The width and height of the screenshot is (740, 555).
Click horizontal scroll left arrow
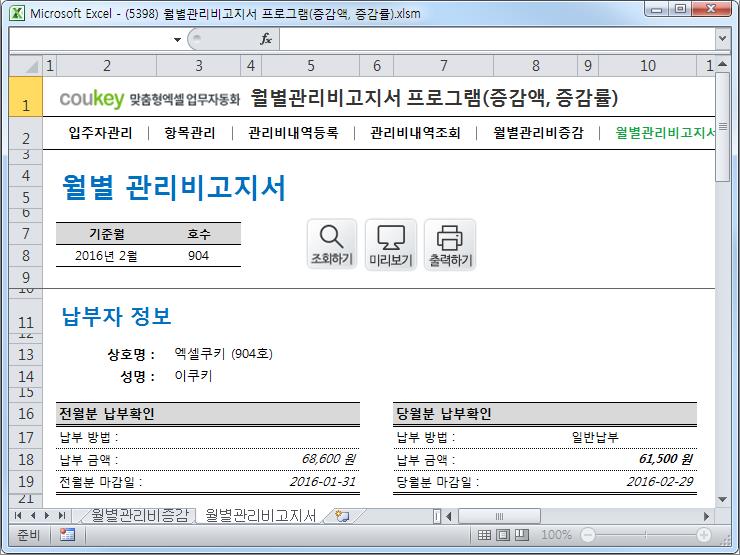coord(449,516)
